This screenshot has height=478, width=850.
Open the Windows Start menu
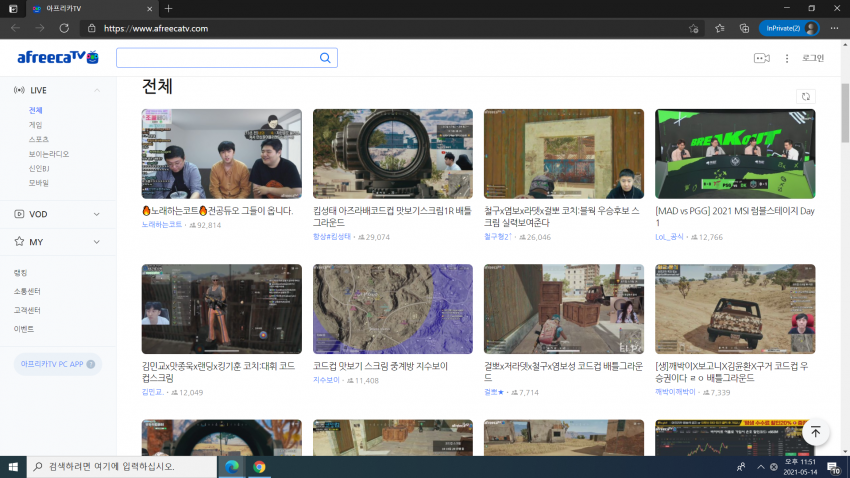13,467
